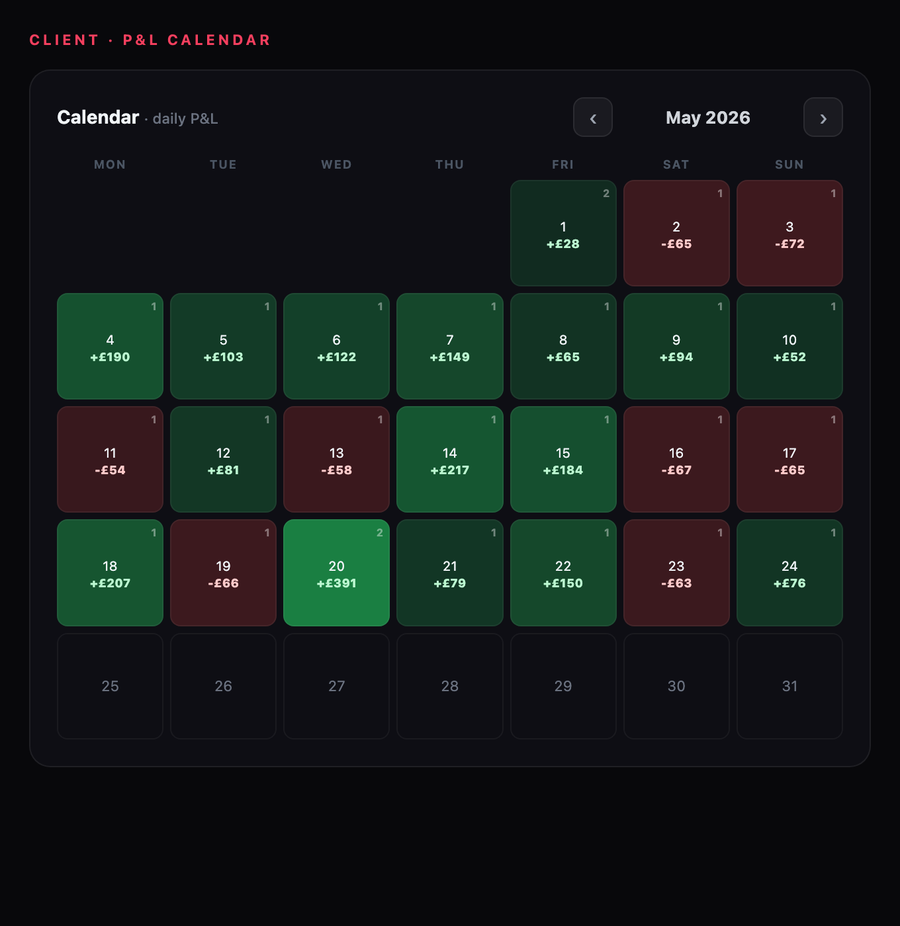Select the day 6 cell with +£122
This screenshot has width=900, height=926.
pos(337,346)
